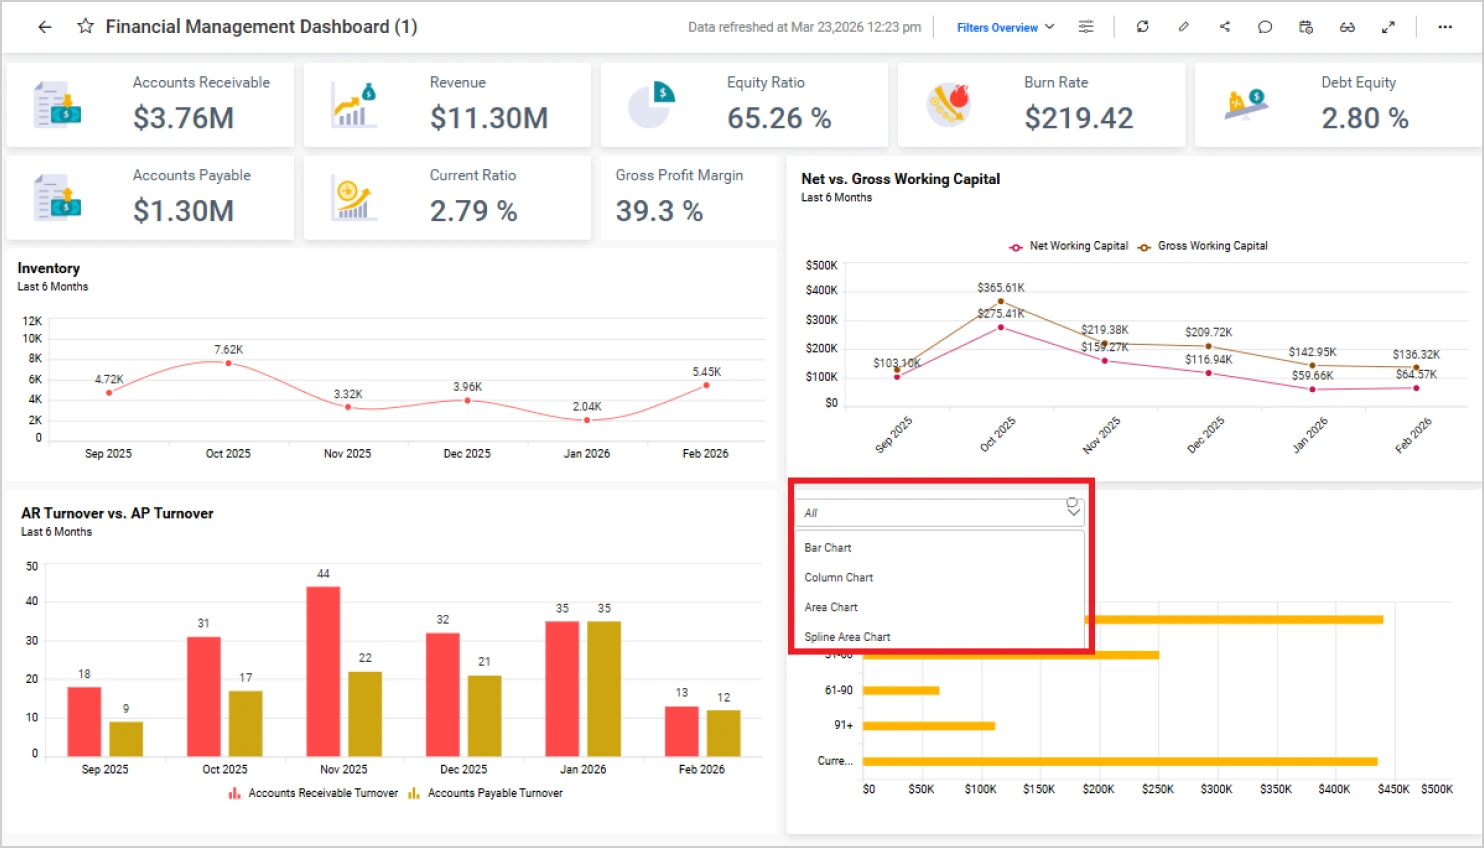Click the Current Ratio card icon
1484x848 pixels.
click(x=354, y=199)
